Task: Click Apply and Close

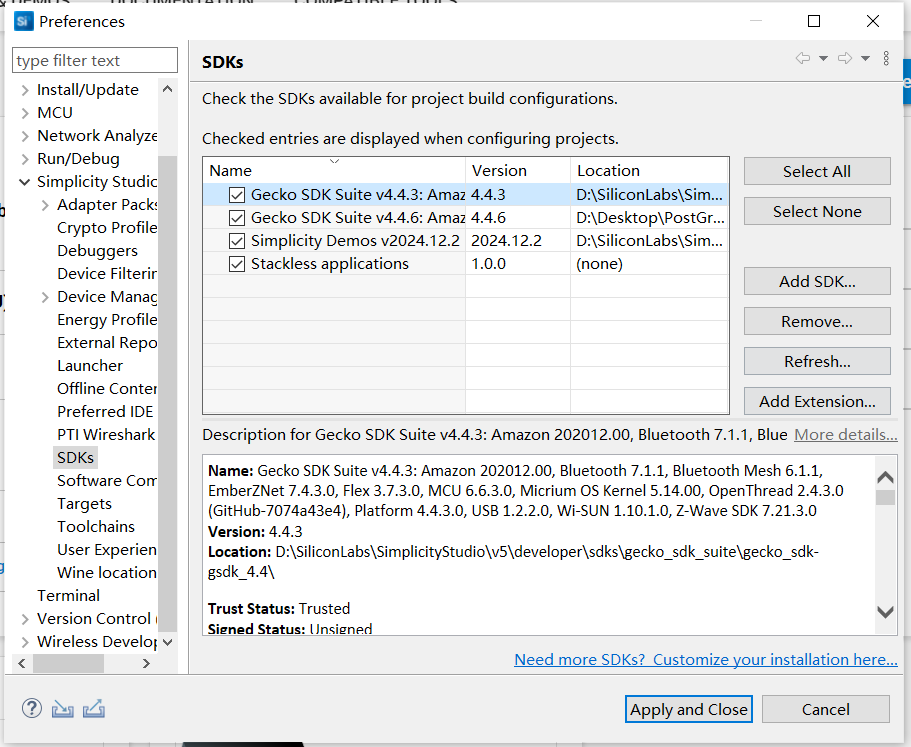Action: (x=688, y=709)
